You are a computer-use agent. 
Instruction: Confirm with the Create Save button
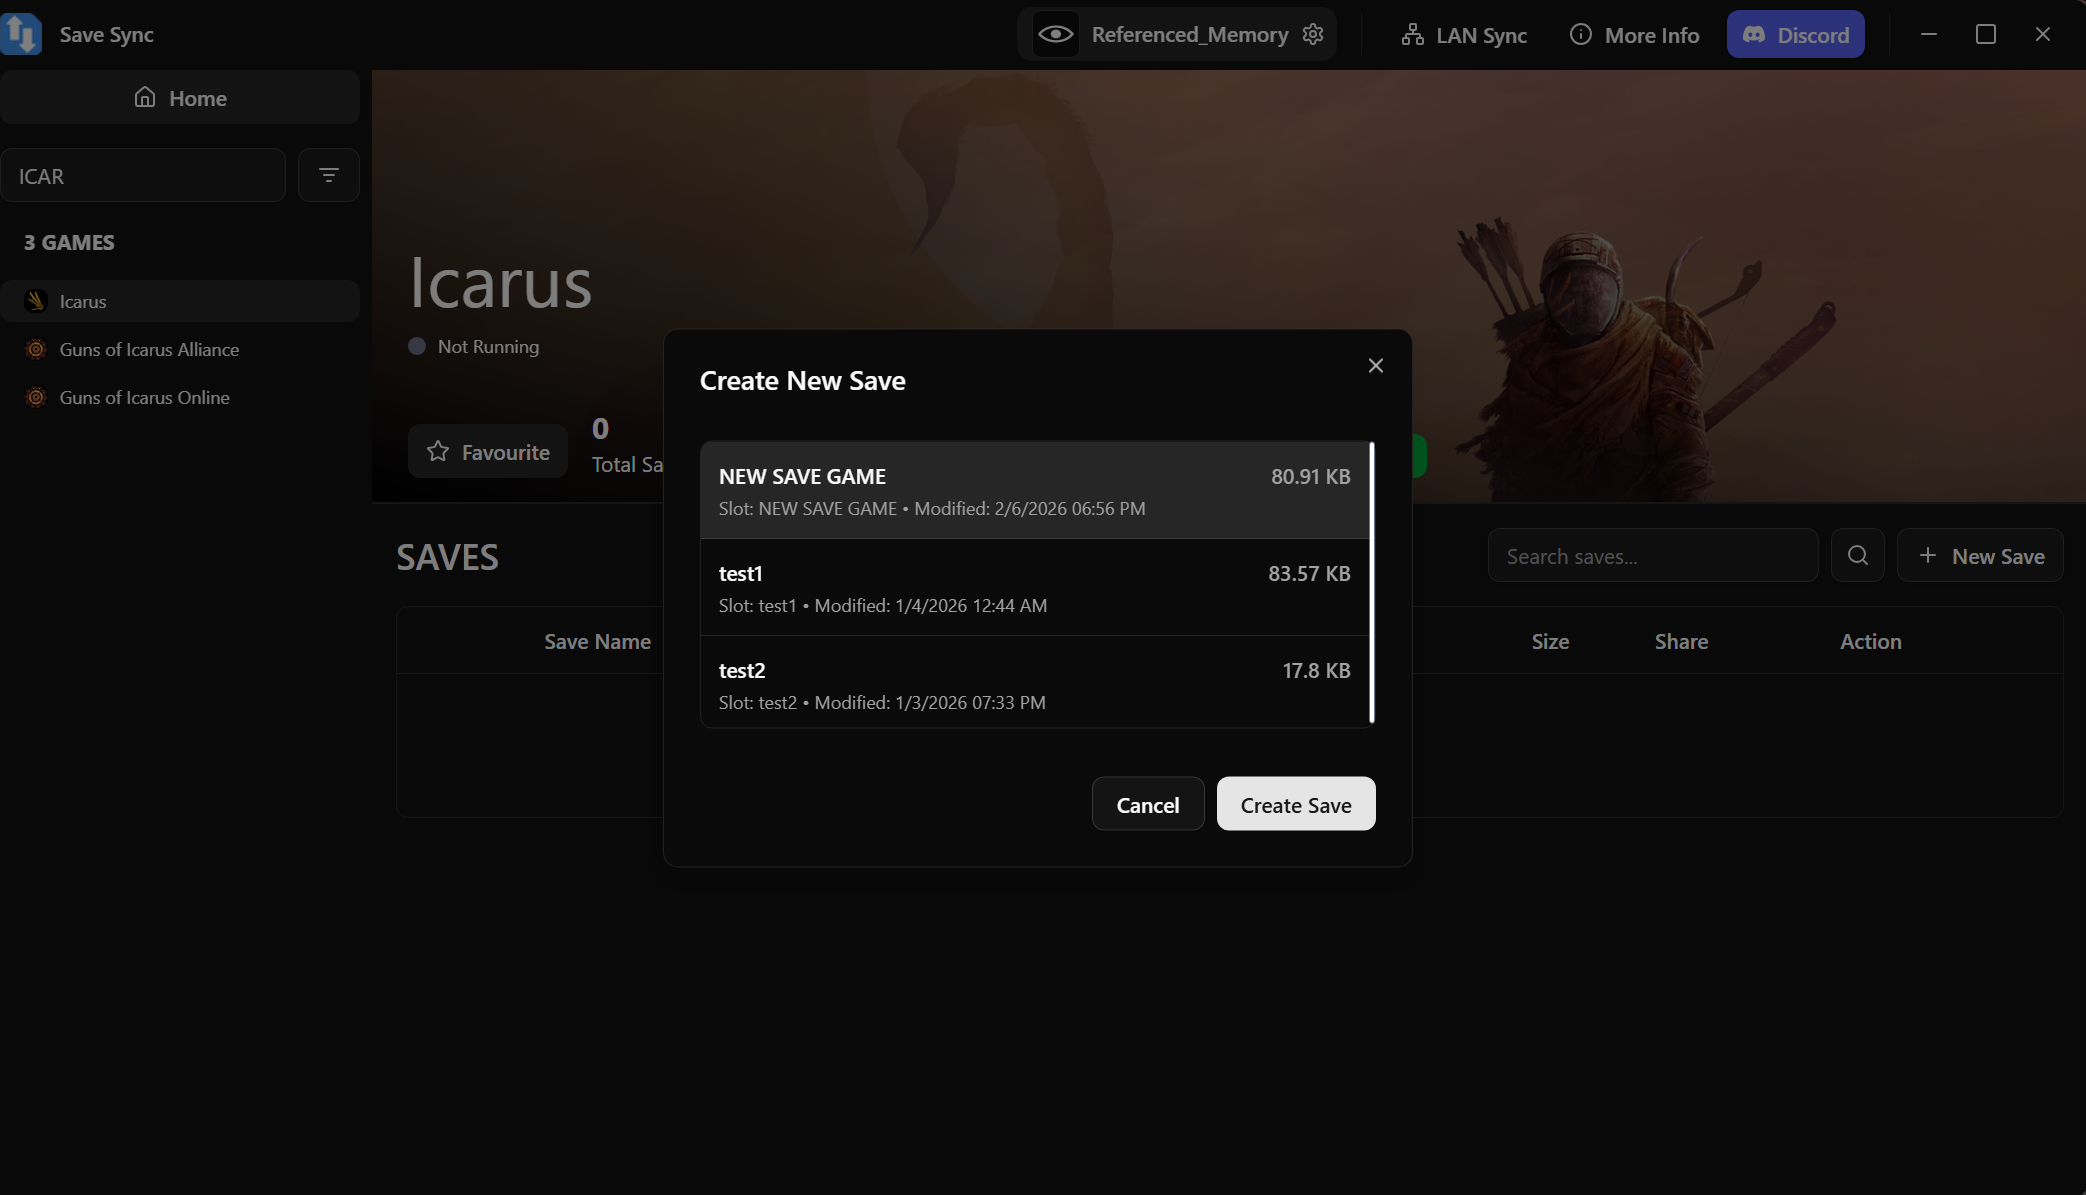1296,804
